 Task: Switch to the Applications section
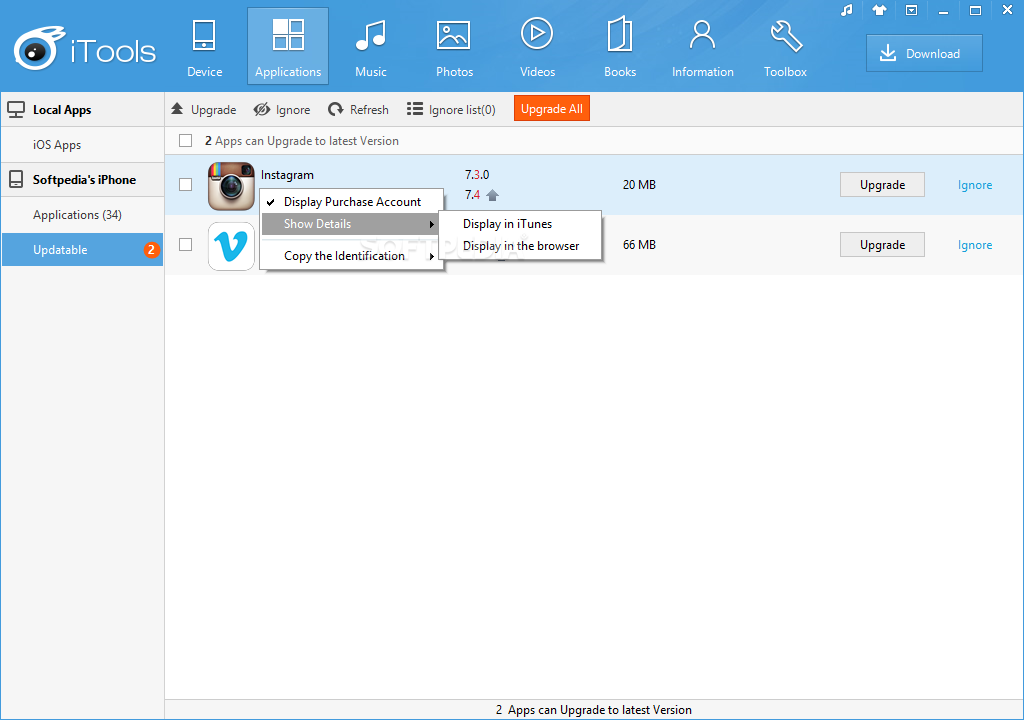point(288,47)
